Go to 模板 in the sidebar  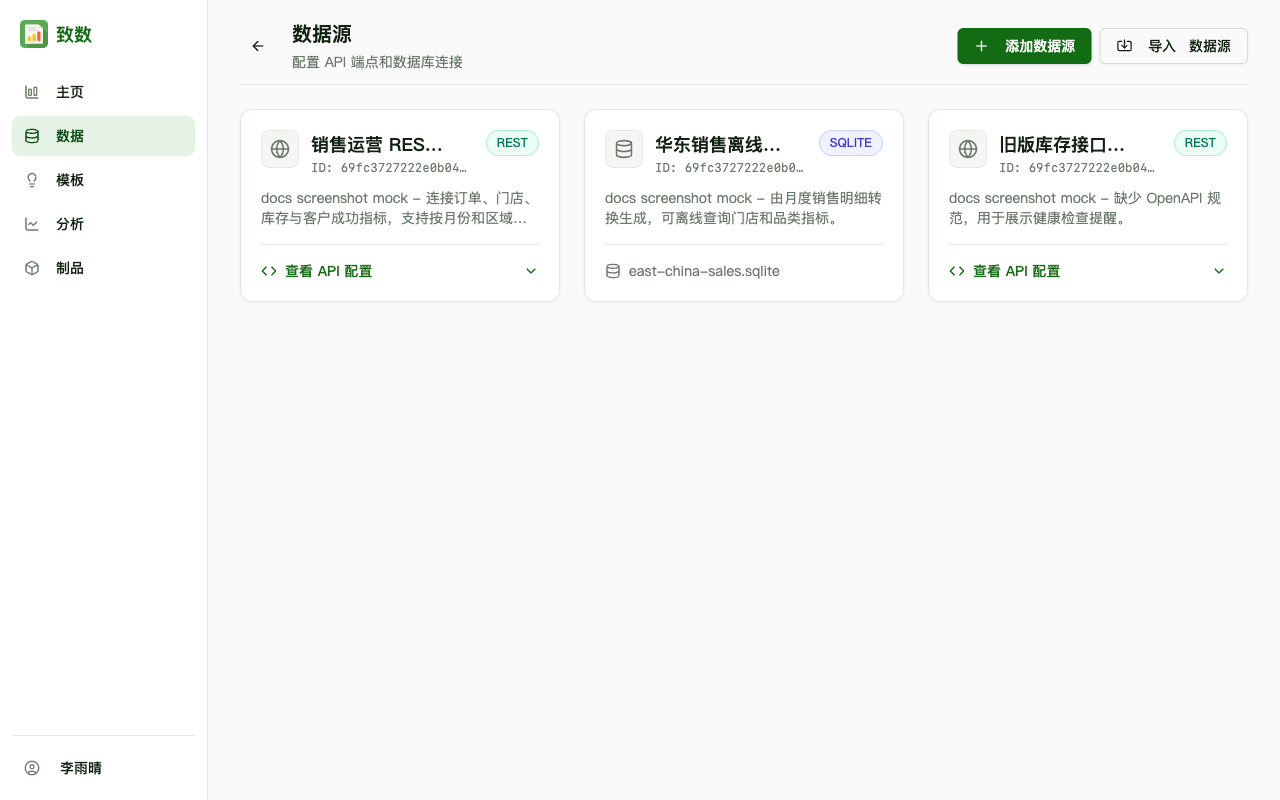pos(103,180)
